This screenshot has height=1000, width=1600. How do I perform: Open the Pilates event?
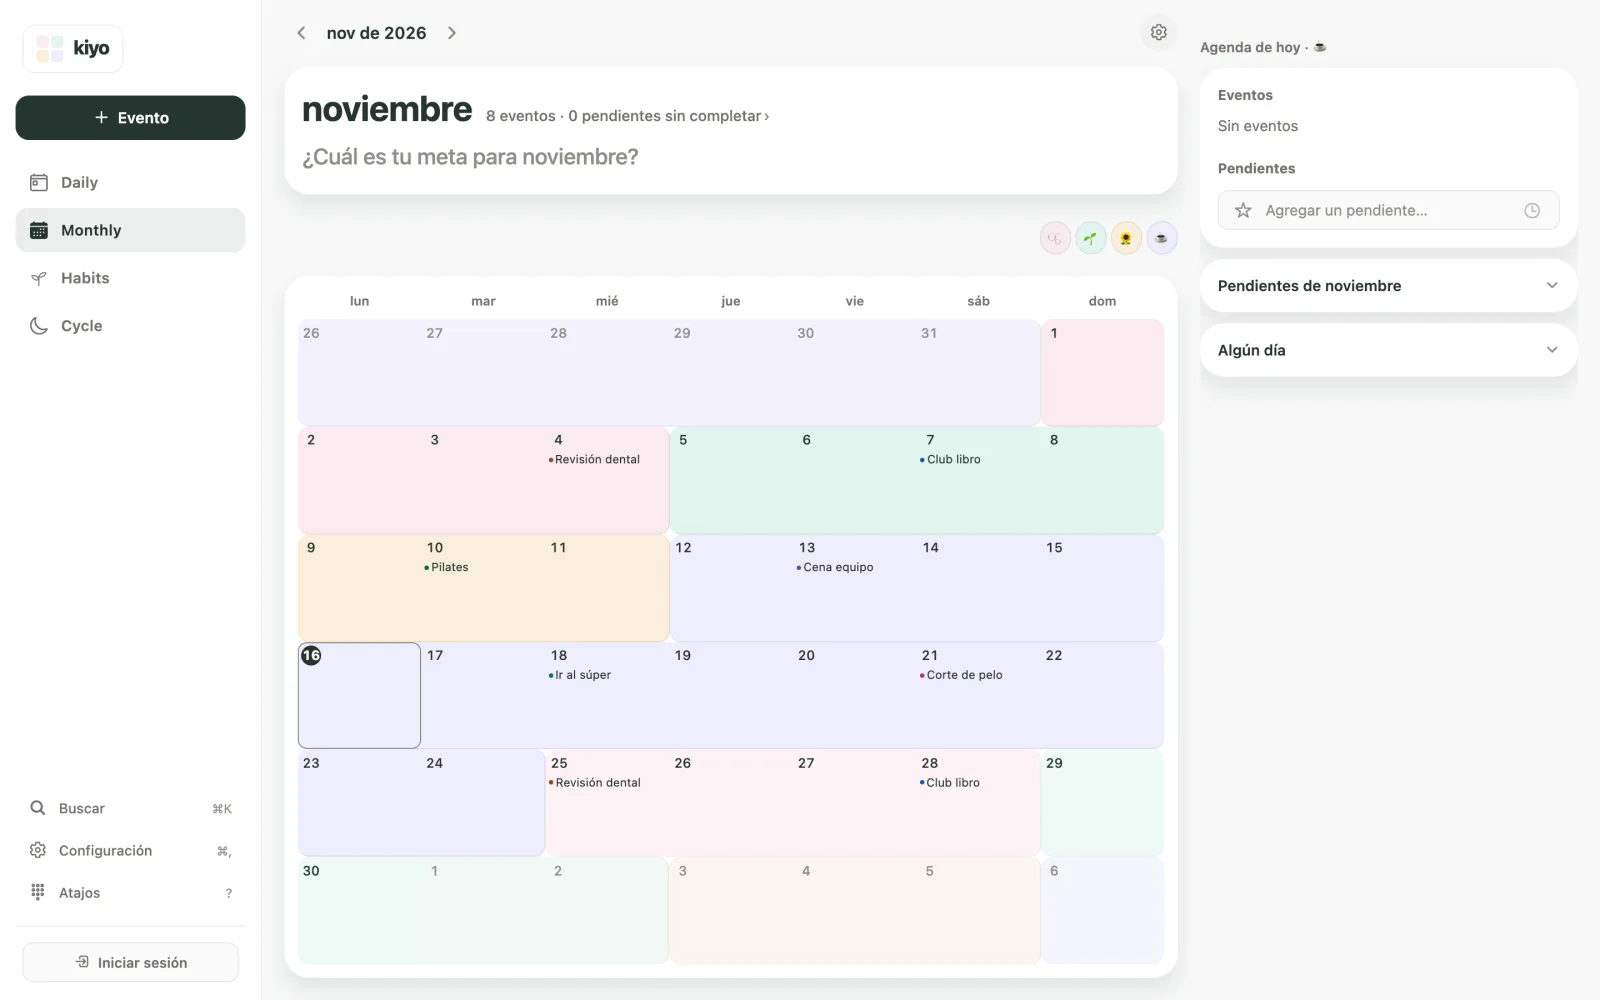[446, 567]
